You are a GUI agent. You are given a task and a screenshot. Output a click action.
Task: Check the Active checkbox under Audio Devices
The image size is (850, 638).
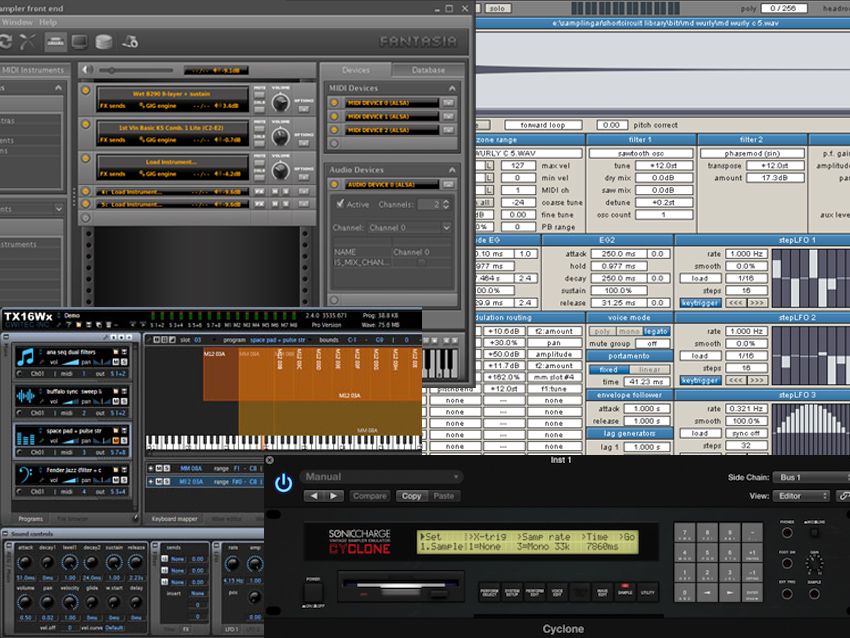point(340,203)
